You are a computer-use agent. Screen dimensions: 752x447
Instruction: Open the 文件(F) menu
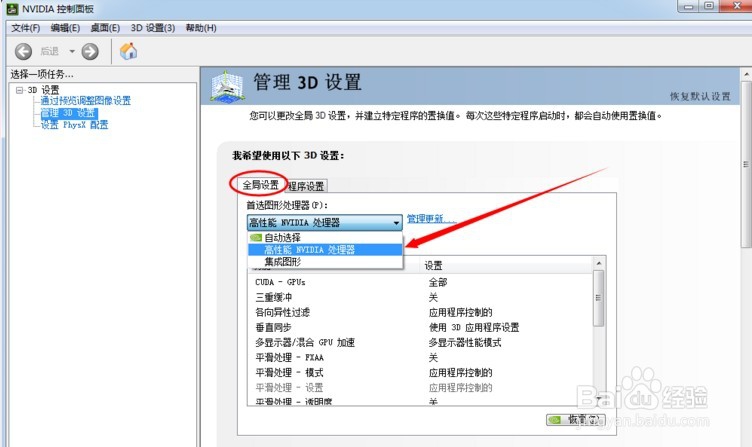click(25, 28)
